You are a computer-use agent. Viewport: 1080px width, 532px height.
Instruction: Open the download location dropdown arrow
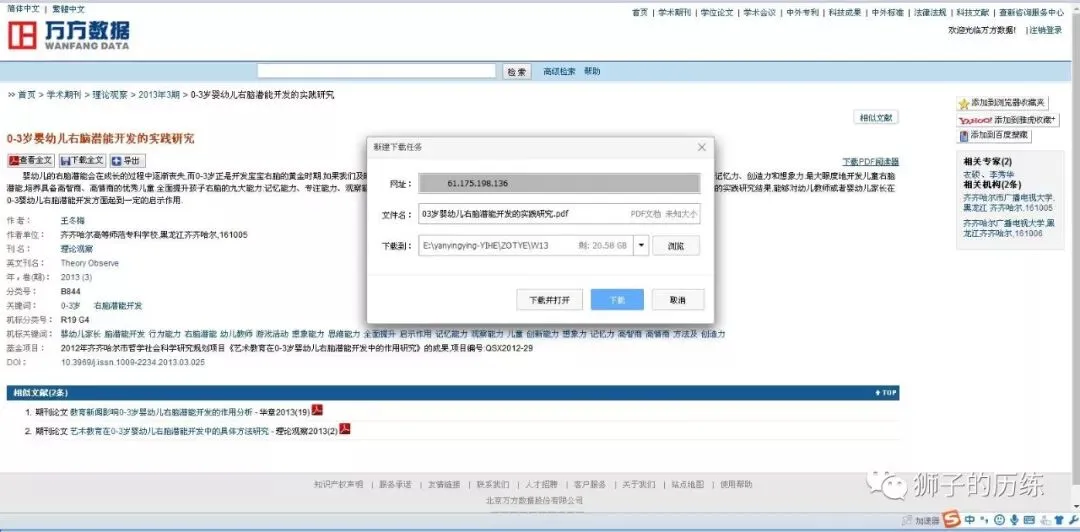tap(641, 245)
